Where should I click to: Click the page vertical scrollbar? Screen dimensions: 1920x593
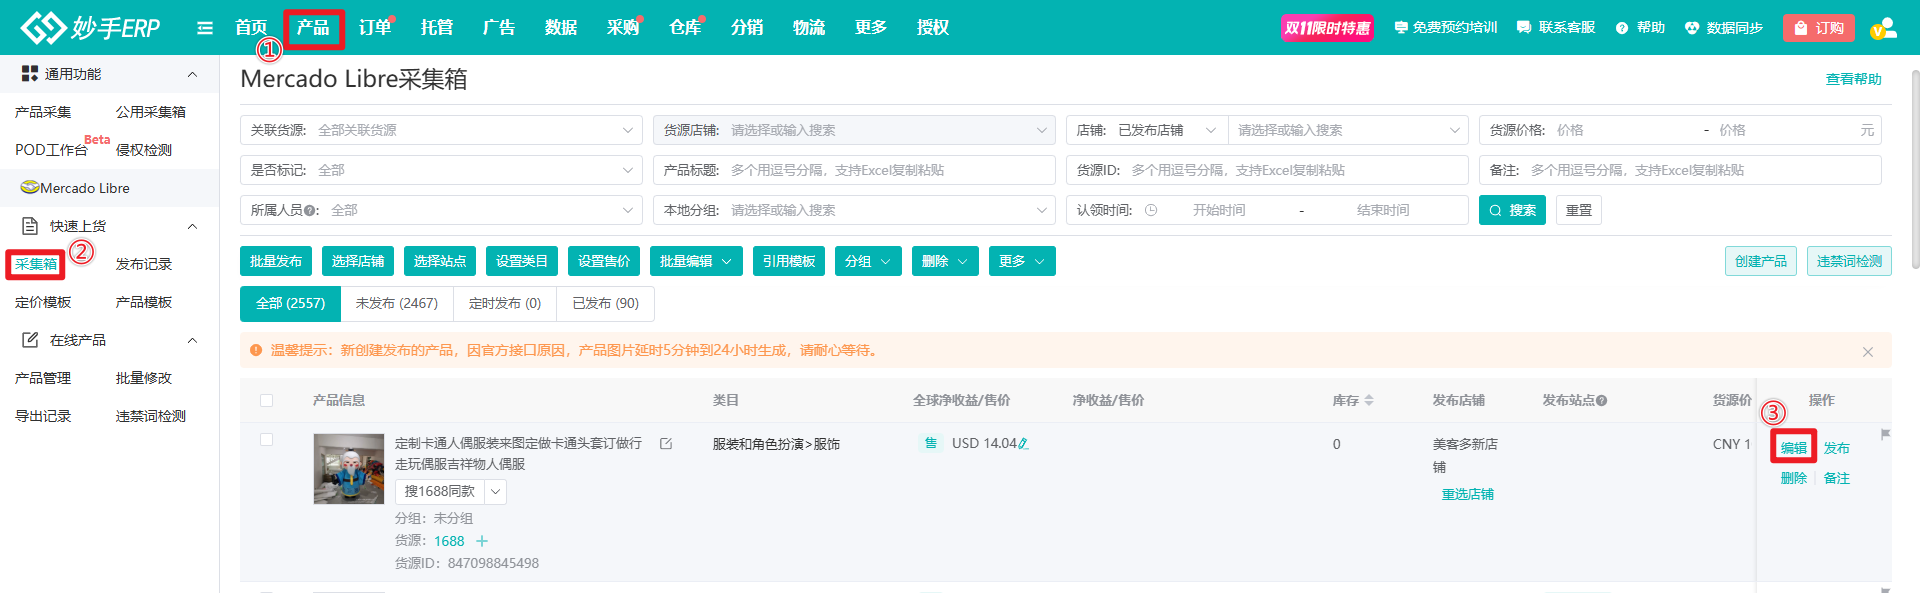1914,170
